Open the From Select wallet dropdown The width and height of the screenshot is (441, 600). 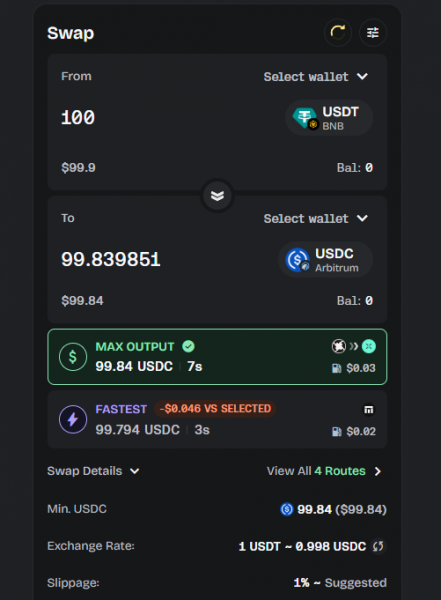click(x=316, y=77)
